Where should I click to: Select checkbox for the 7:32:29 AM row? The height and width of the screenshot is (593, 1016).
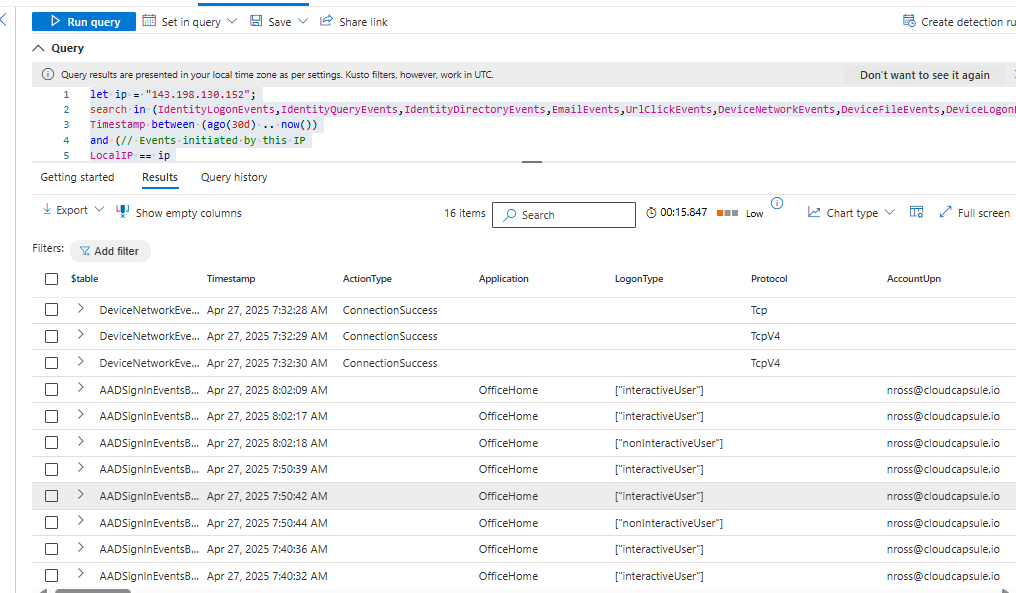pyautogui.click(x=52, y=336)
